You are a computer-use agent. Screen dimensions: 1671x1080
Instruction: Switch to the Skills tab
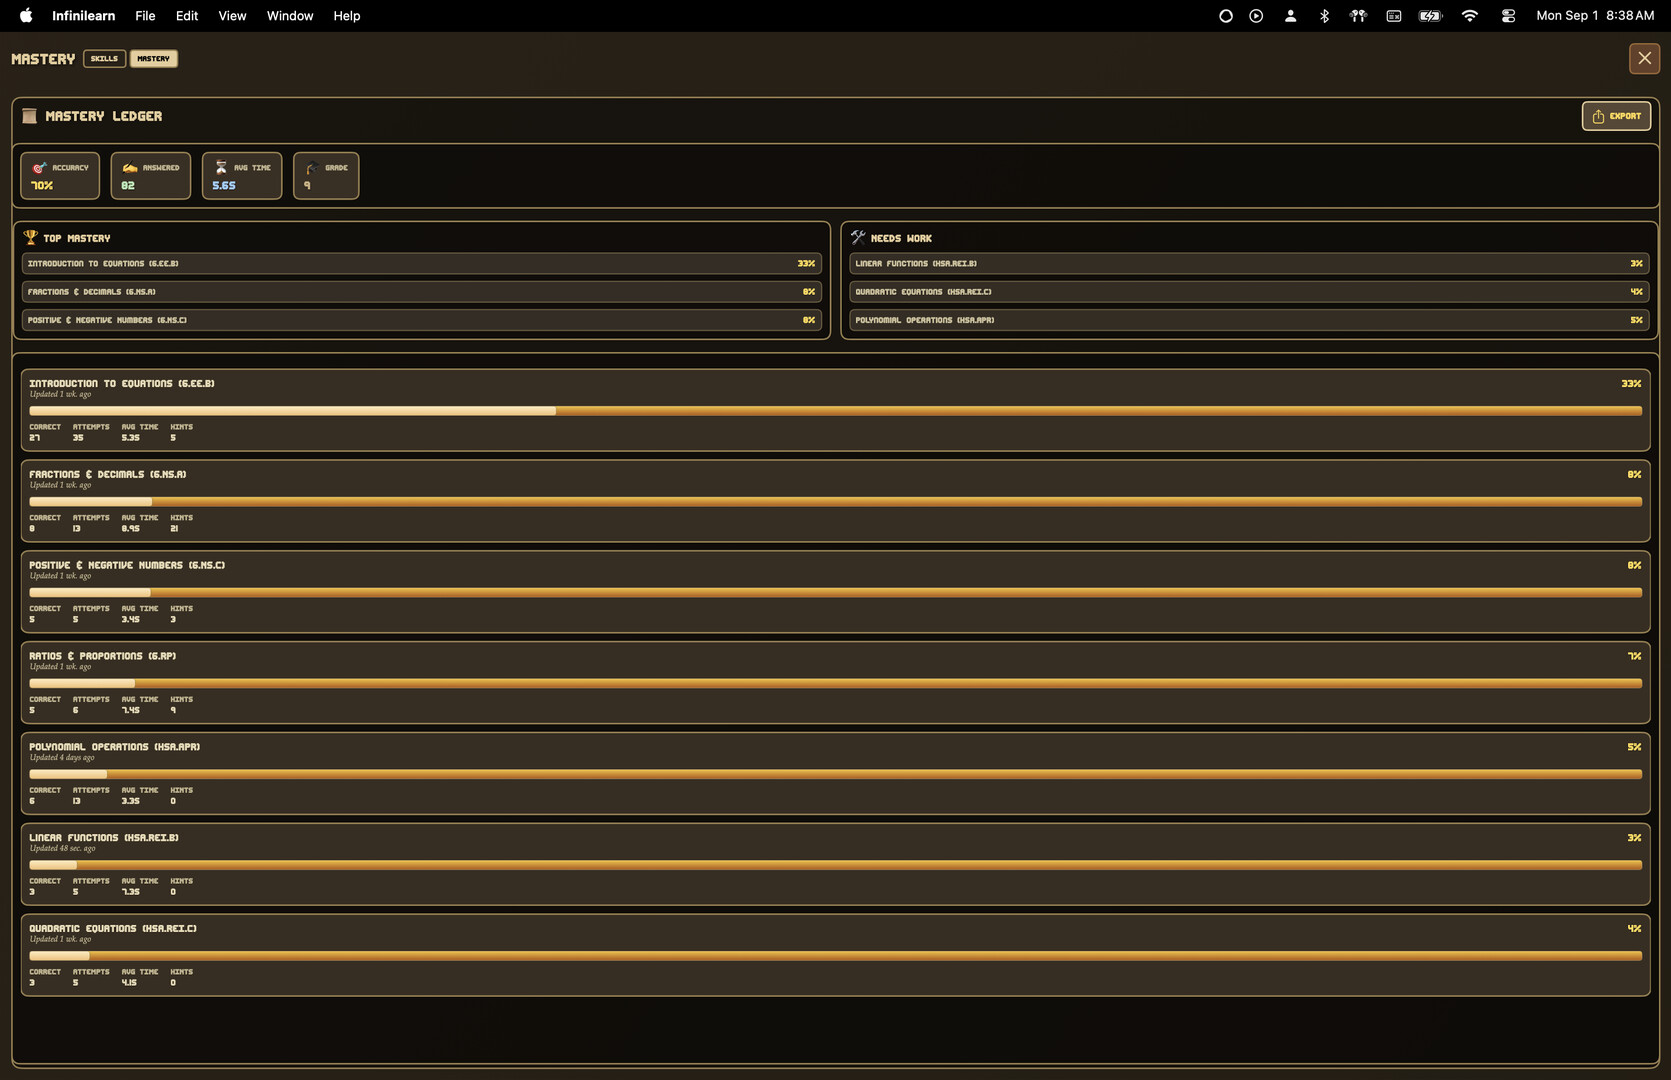pyautogui.click(x=104, y=58)
